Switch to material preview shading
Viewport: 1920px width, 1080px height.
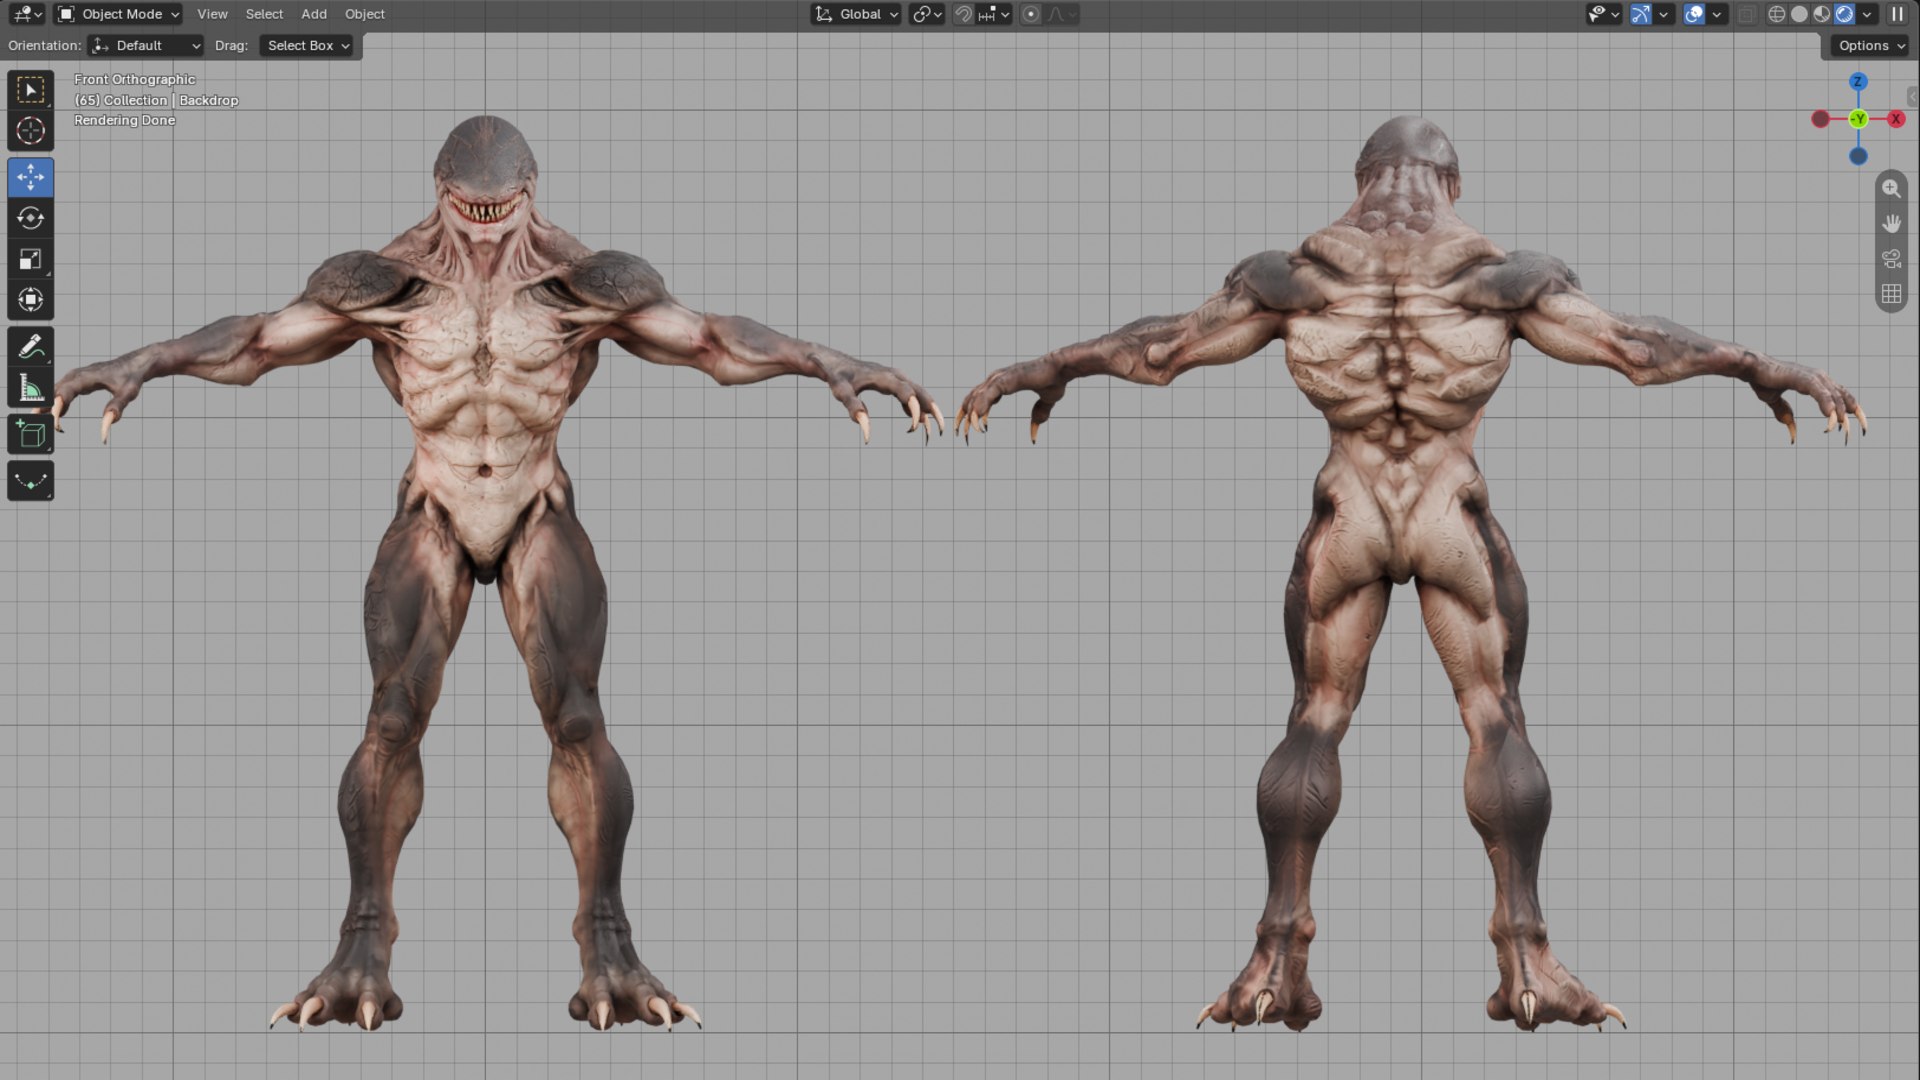click(x=1822, y=14)
